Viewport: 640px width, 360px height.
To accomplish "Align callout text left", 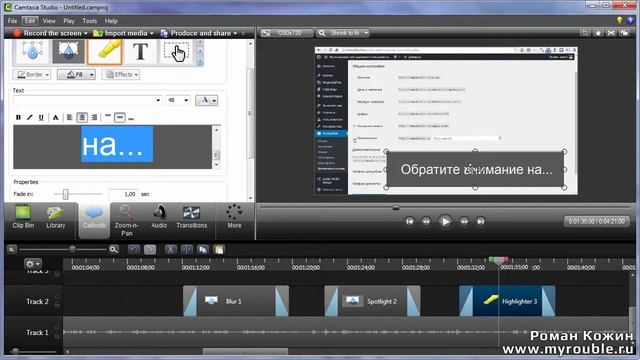I will 70,118.
